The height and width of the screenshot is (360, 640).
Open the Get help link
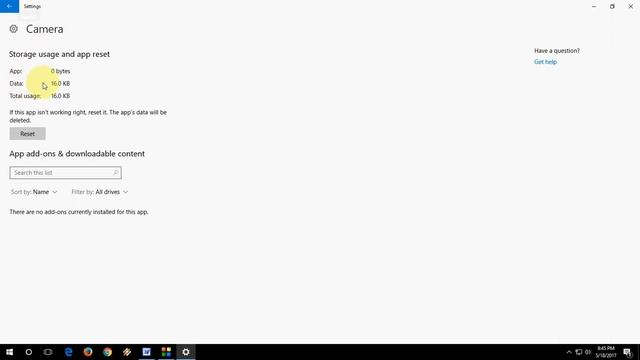(x=545, y=62)
